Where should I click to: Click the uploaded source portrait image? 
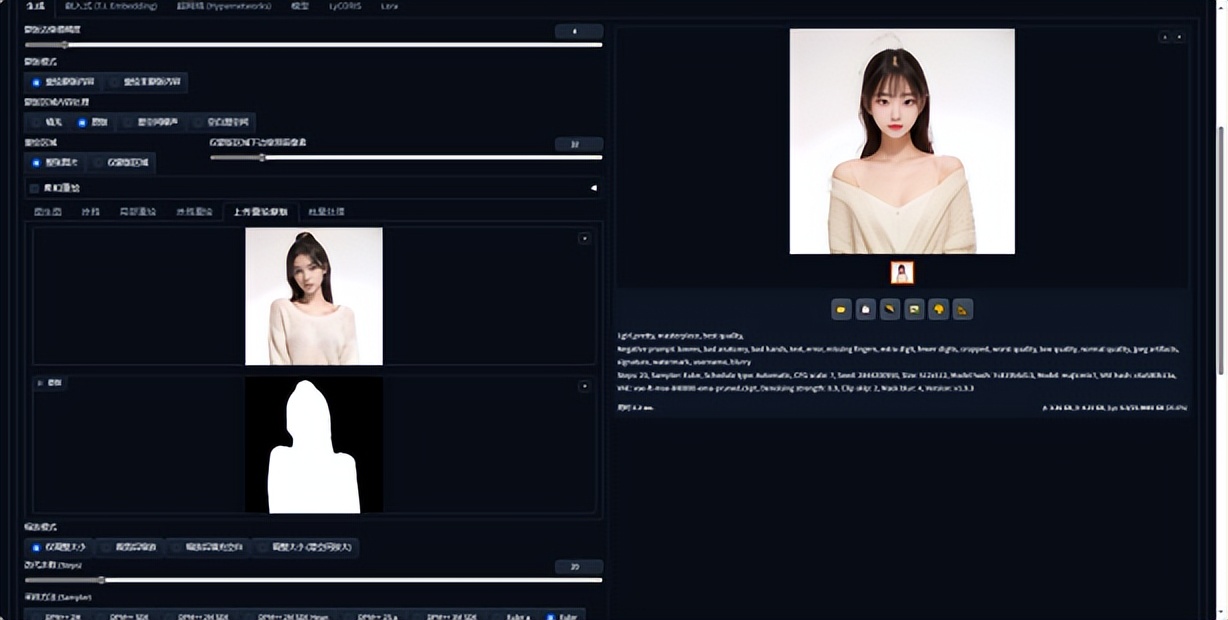[314, 296]
